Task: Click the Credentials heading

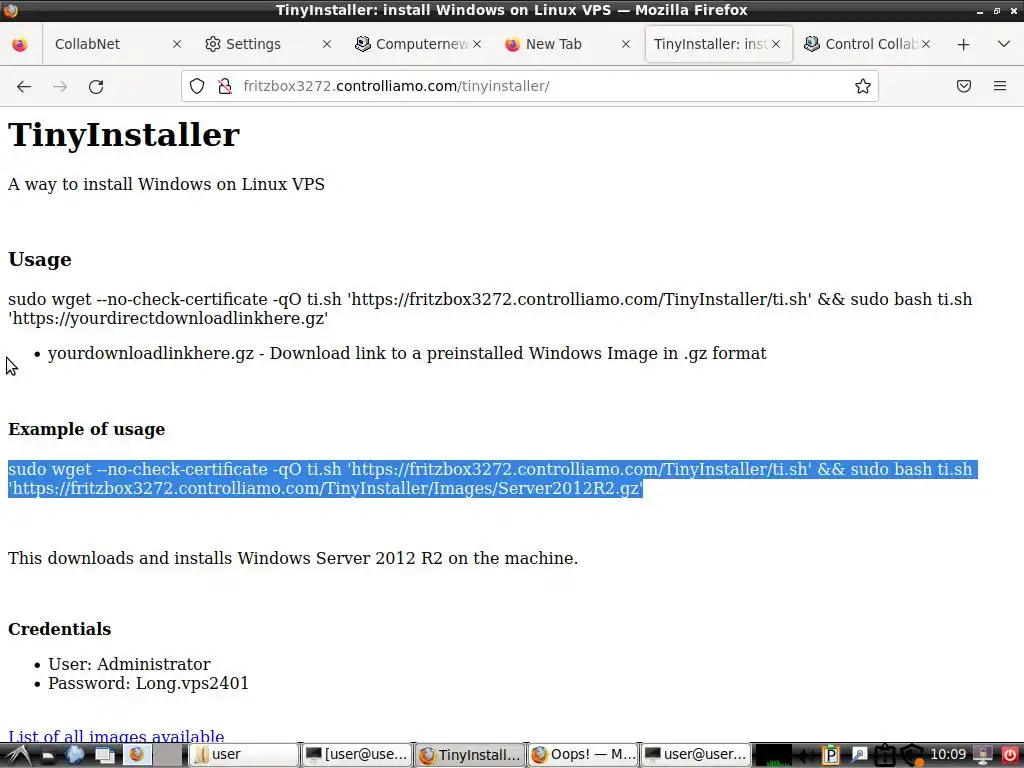Action: pos(59,629)
